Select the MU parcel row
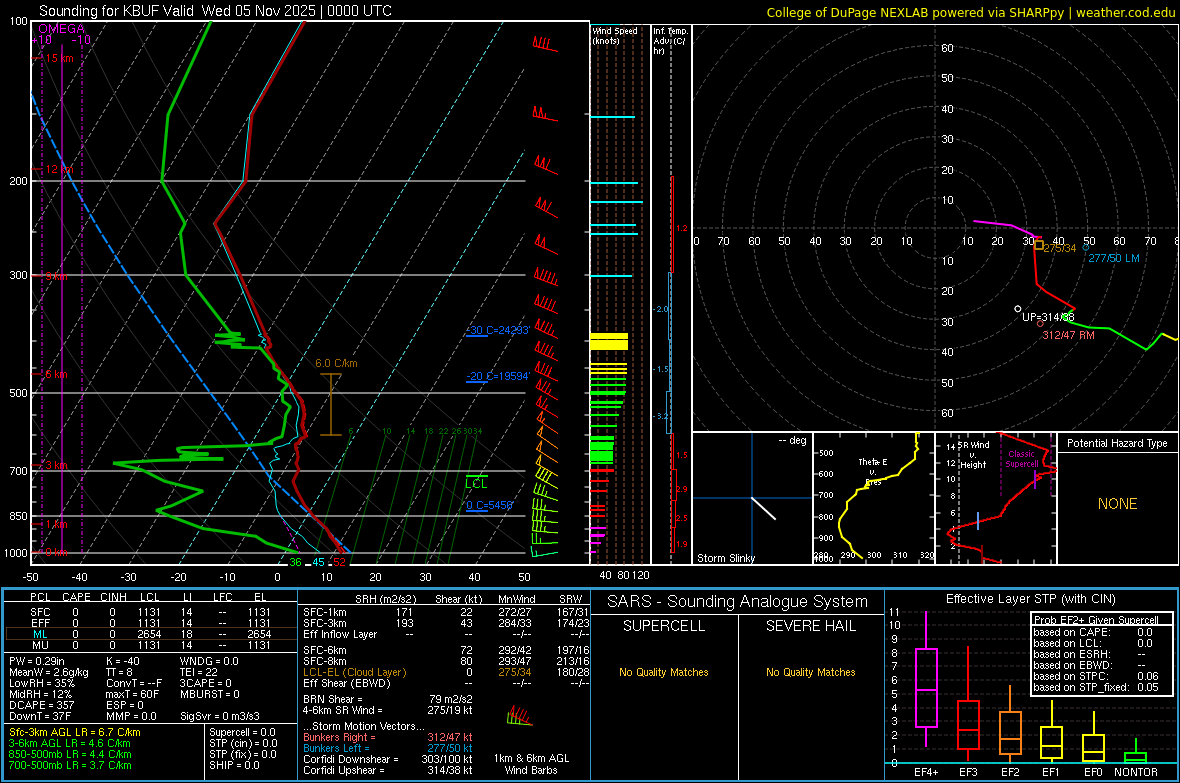Screen dimensions: 1180x783 coord(151,644)
